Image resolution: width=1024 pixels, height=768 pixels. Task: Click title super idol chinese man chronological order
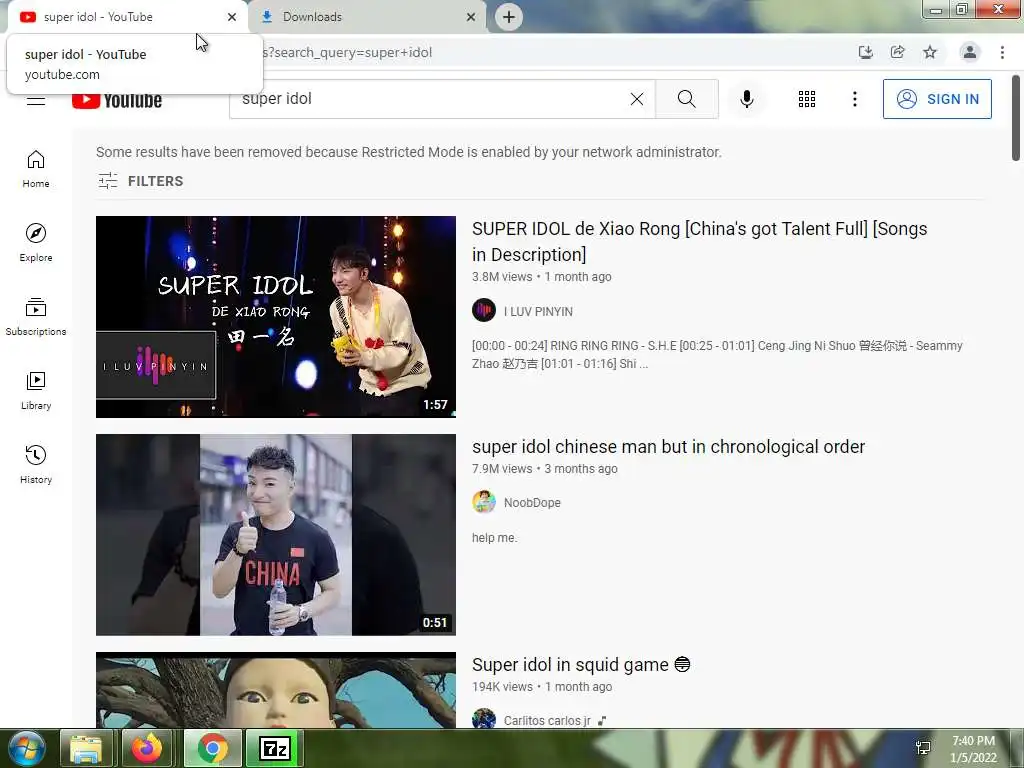pos(668,447)
